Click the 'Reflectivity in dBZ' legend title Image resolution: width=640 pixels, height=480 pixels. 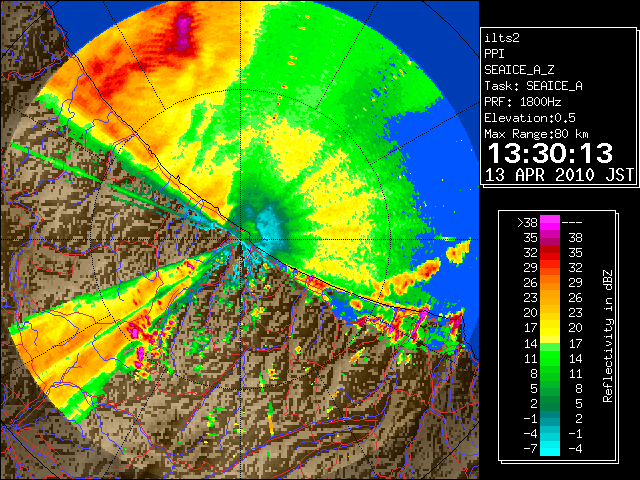point(607,336)
